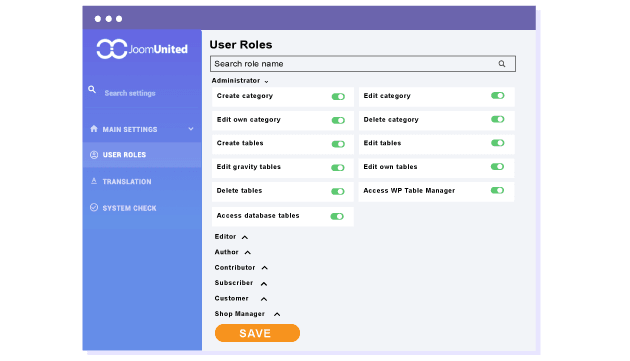The width and height of the screenshot is (630, 361).
Task: Click the role search magnifier icon
Action: point(502,64)
